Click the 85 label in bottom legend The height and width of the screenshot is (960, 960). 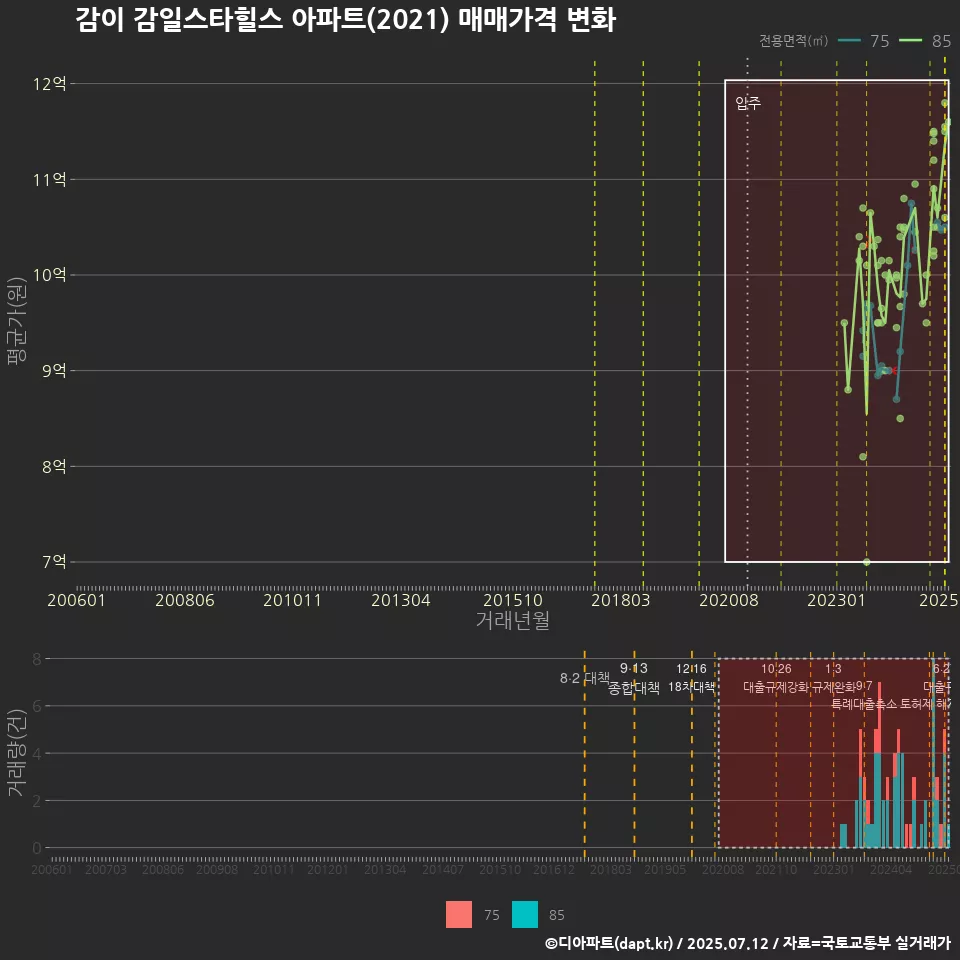pos(557,915)
